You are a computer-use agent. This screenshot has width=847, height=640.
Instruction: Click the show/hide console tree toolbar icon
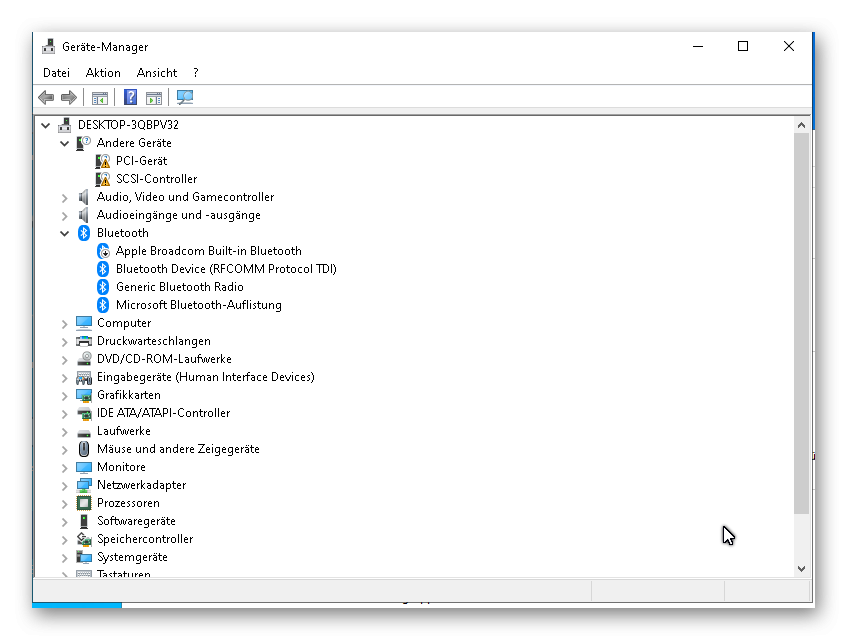(100, 97)
